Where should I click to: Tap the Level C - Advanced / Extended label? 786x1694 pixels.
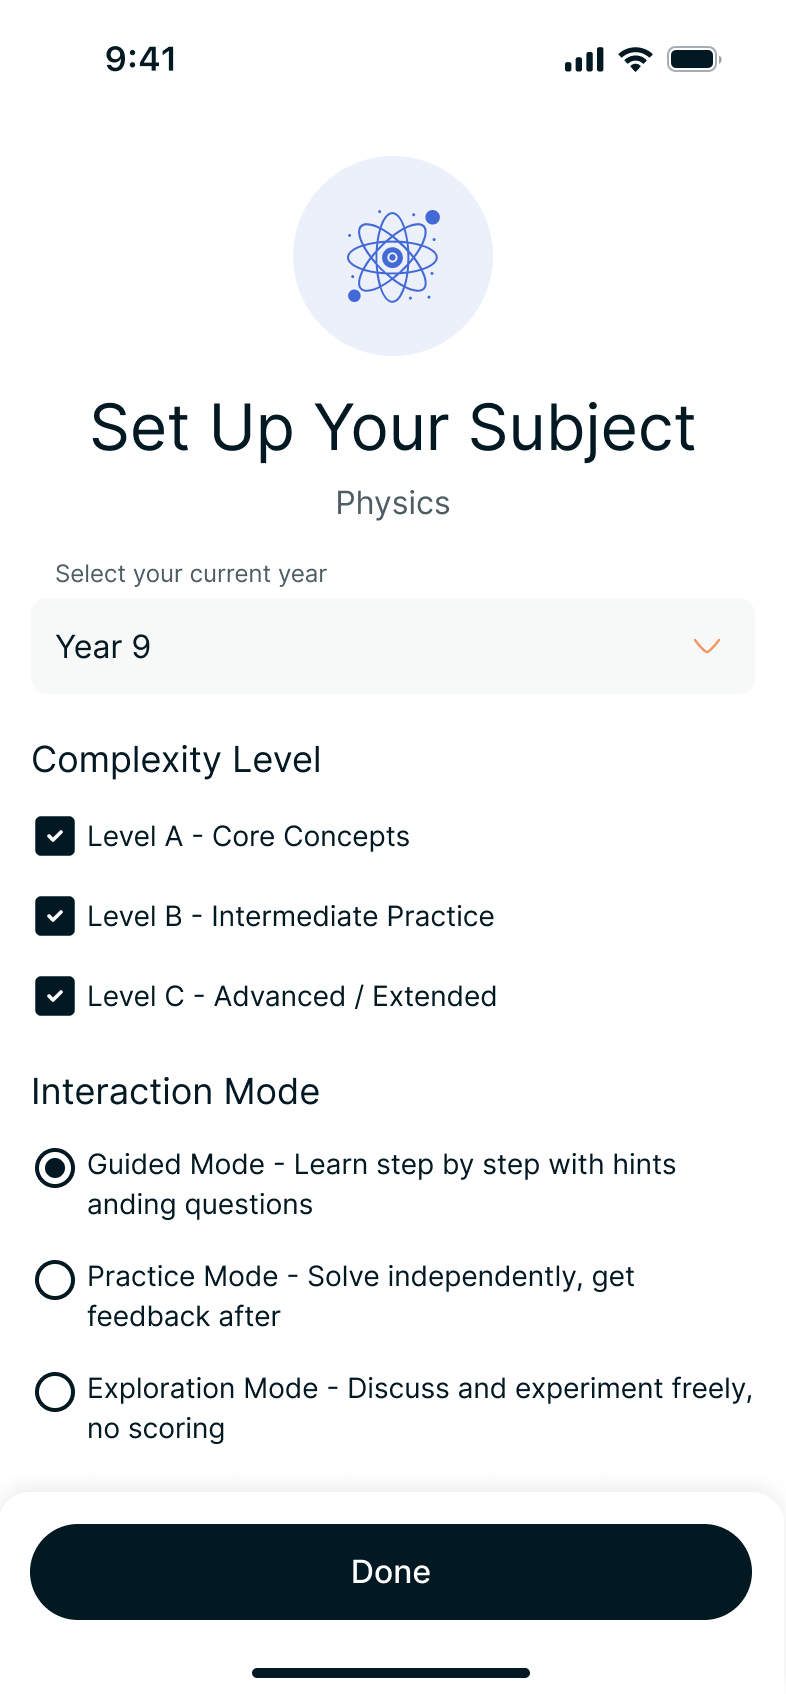292,996
